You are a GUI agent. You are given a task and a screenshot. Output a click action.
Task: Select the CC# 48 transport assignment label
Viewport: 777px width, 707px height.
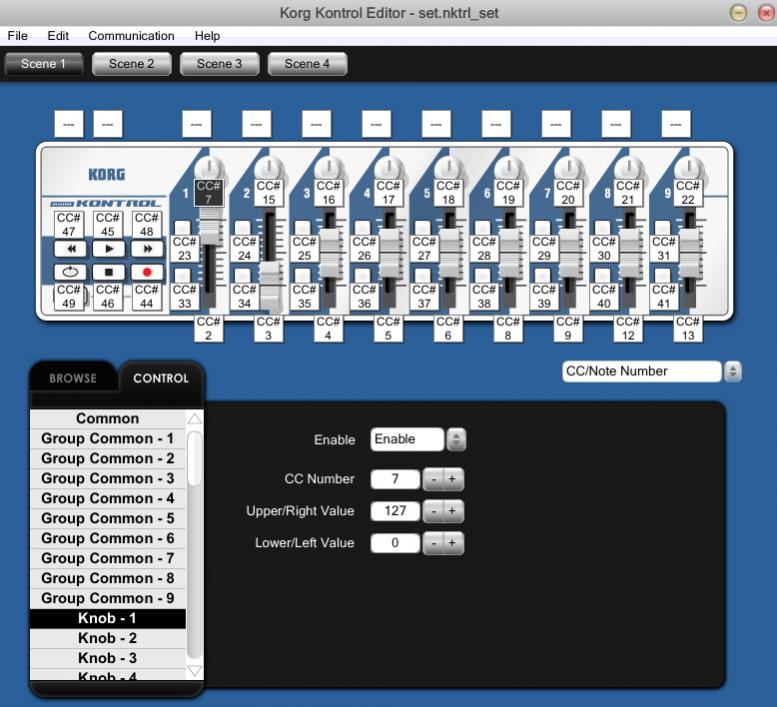click(147, 224)
